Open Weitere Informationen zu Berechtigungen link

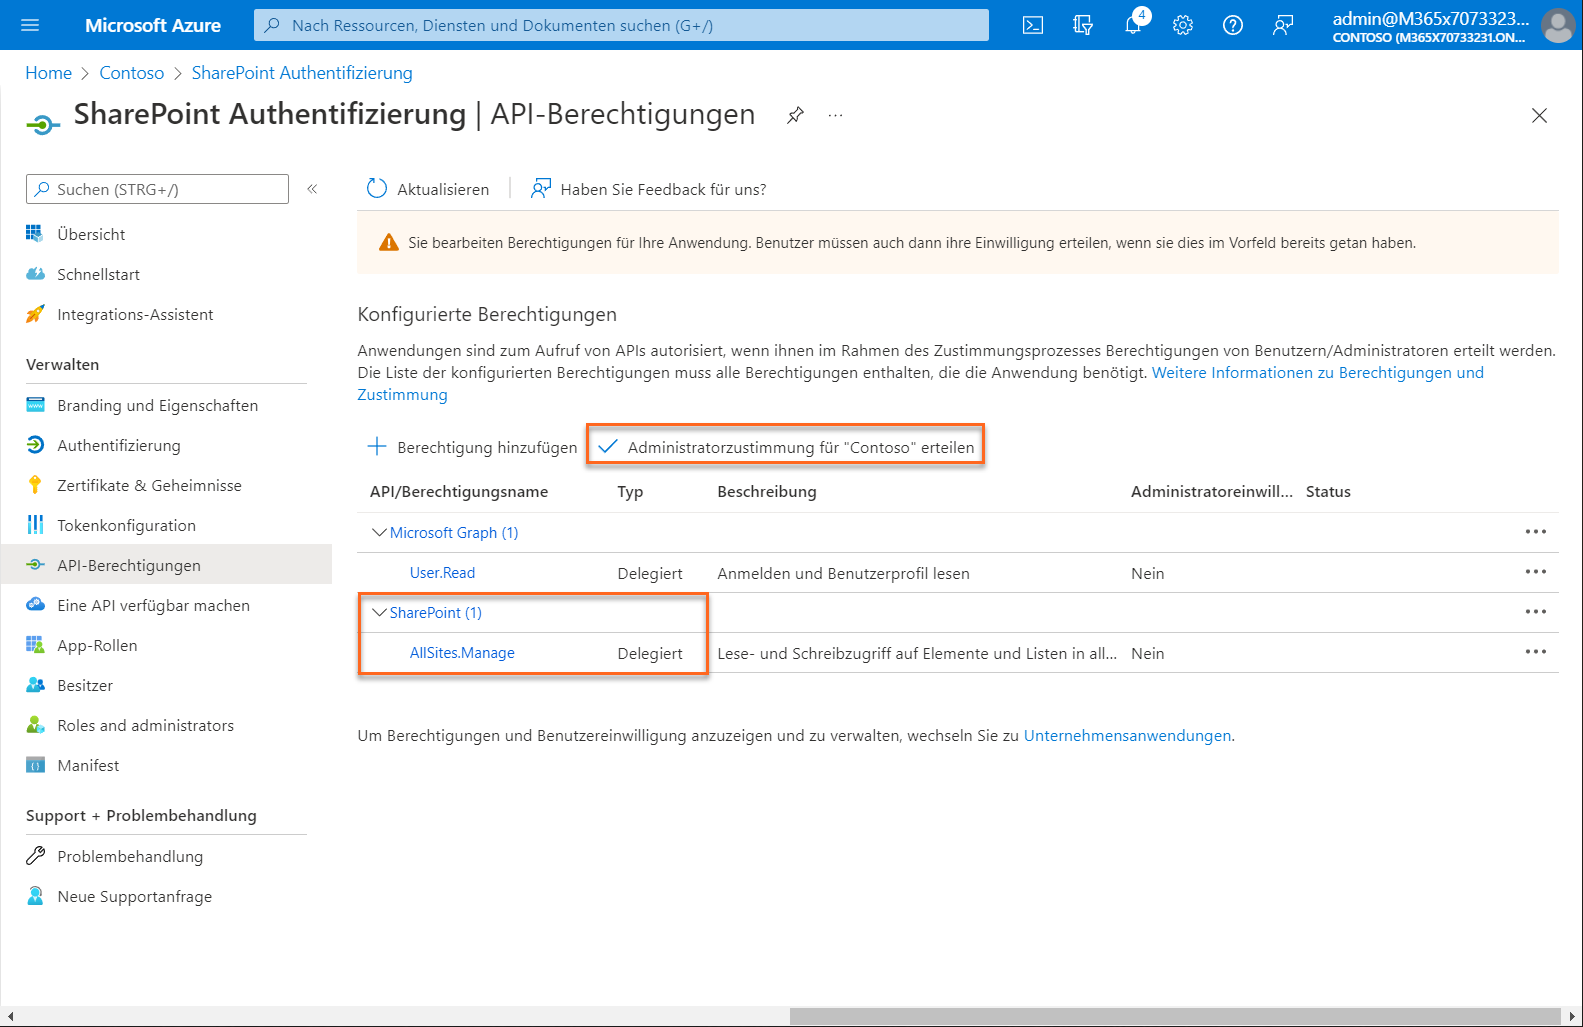tap(1317, 373)
